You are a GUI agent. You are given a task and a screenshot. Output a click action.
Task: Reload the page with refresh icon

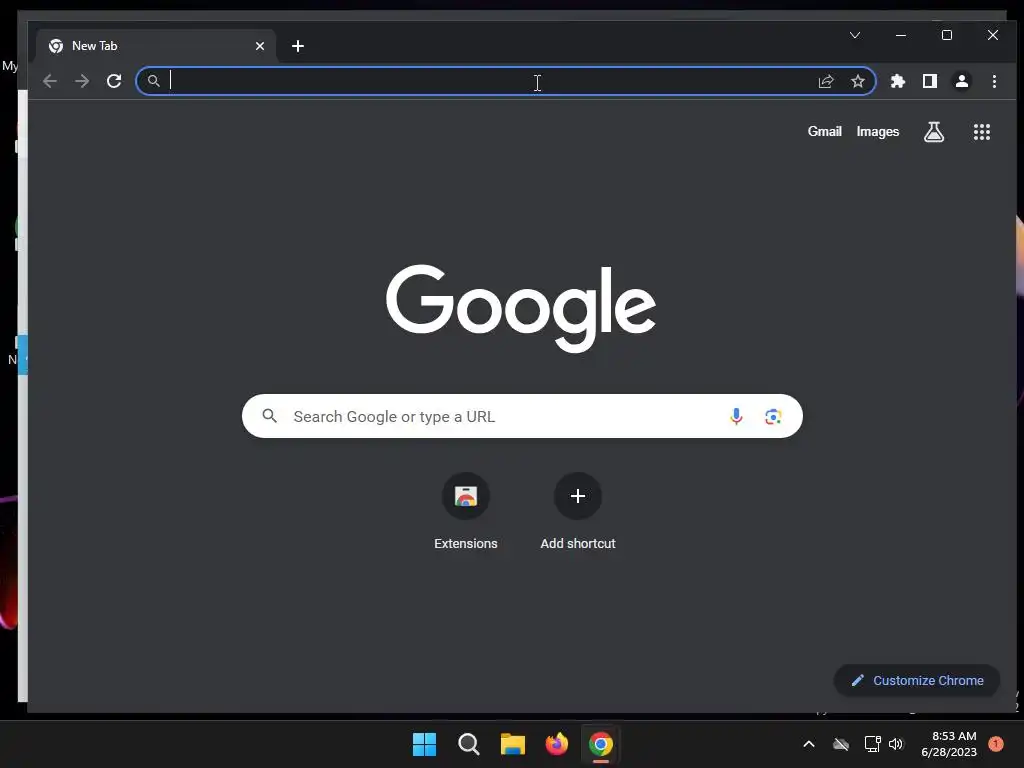(x=114, y=81)
